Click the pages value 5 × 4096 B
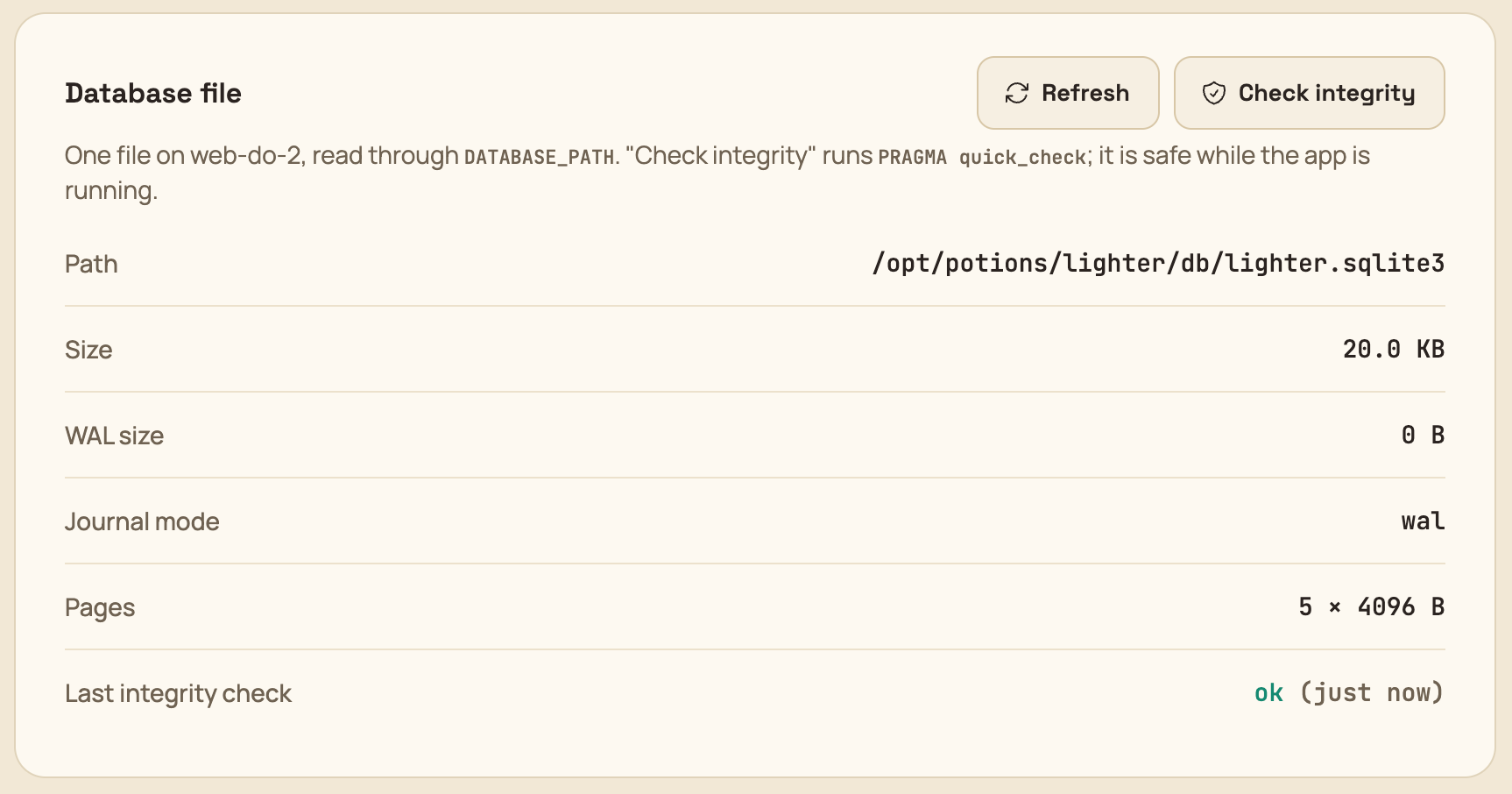1512x794 pixels. click(x=1372, y=608)
